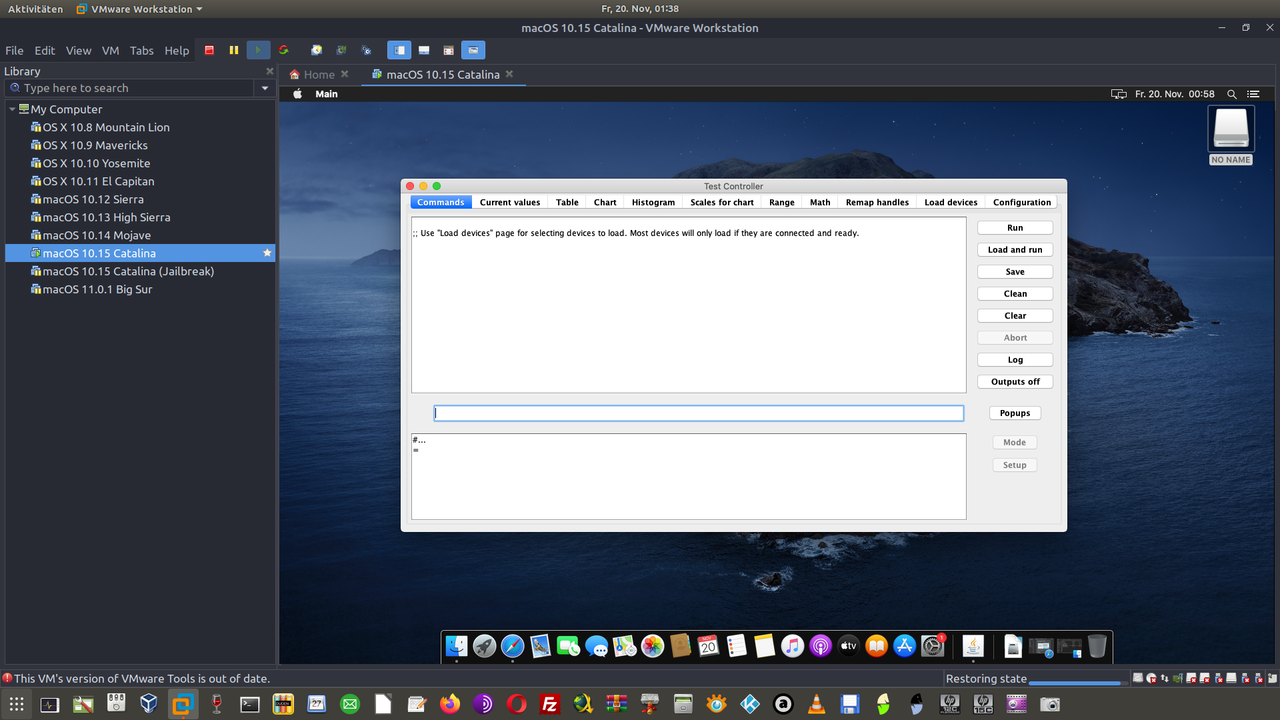Collapse the My Computer tree node
Image resolution: width=1280 pixels, height=720 pixels.
tap(12, 109)
